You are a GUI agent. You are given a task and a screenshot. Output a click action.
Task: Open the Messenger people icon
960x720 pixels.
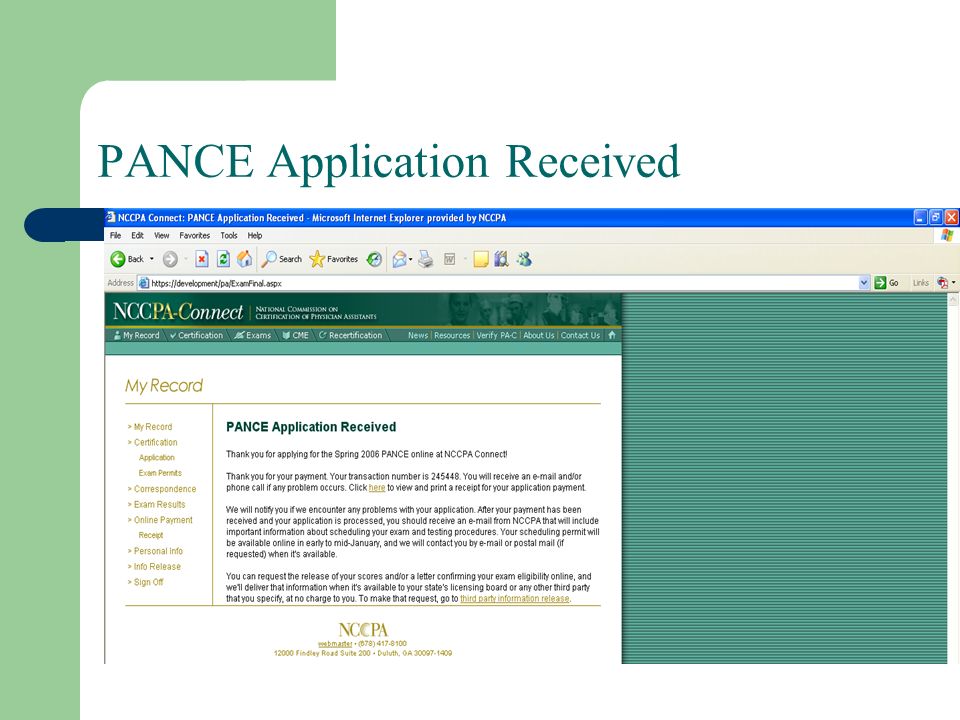[x=524, y=260]
